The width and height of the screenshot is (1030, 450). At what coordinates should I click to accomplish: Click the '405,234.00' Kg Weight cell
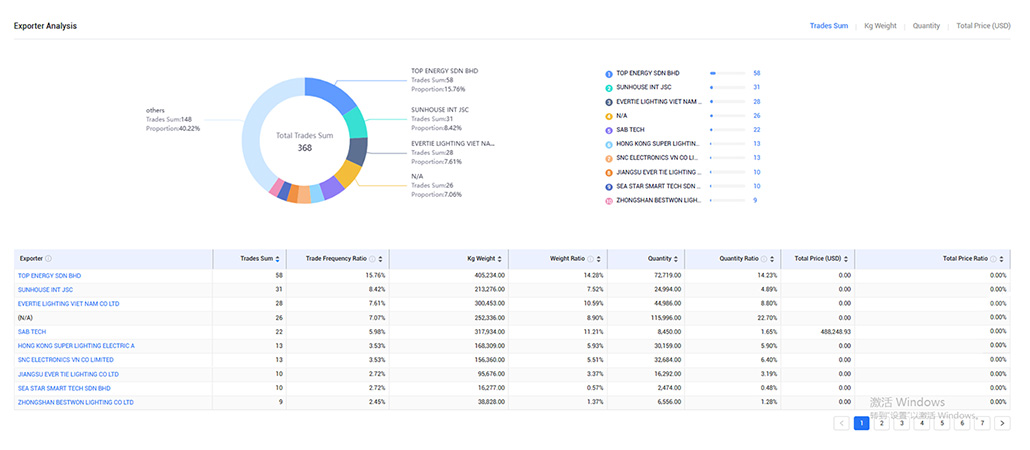coord(488,276)
